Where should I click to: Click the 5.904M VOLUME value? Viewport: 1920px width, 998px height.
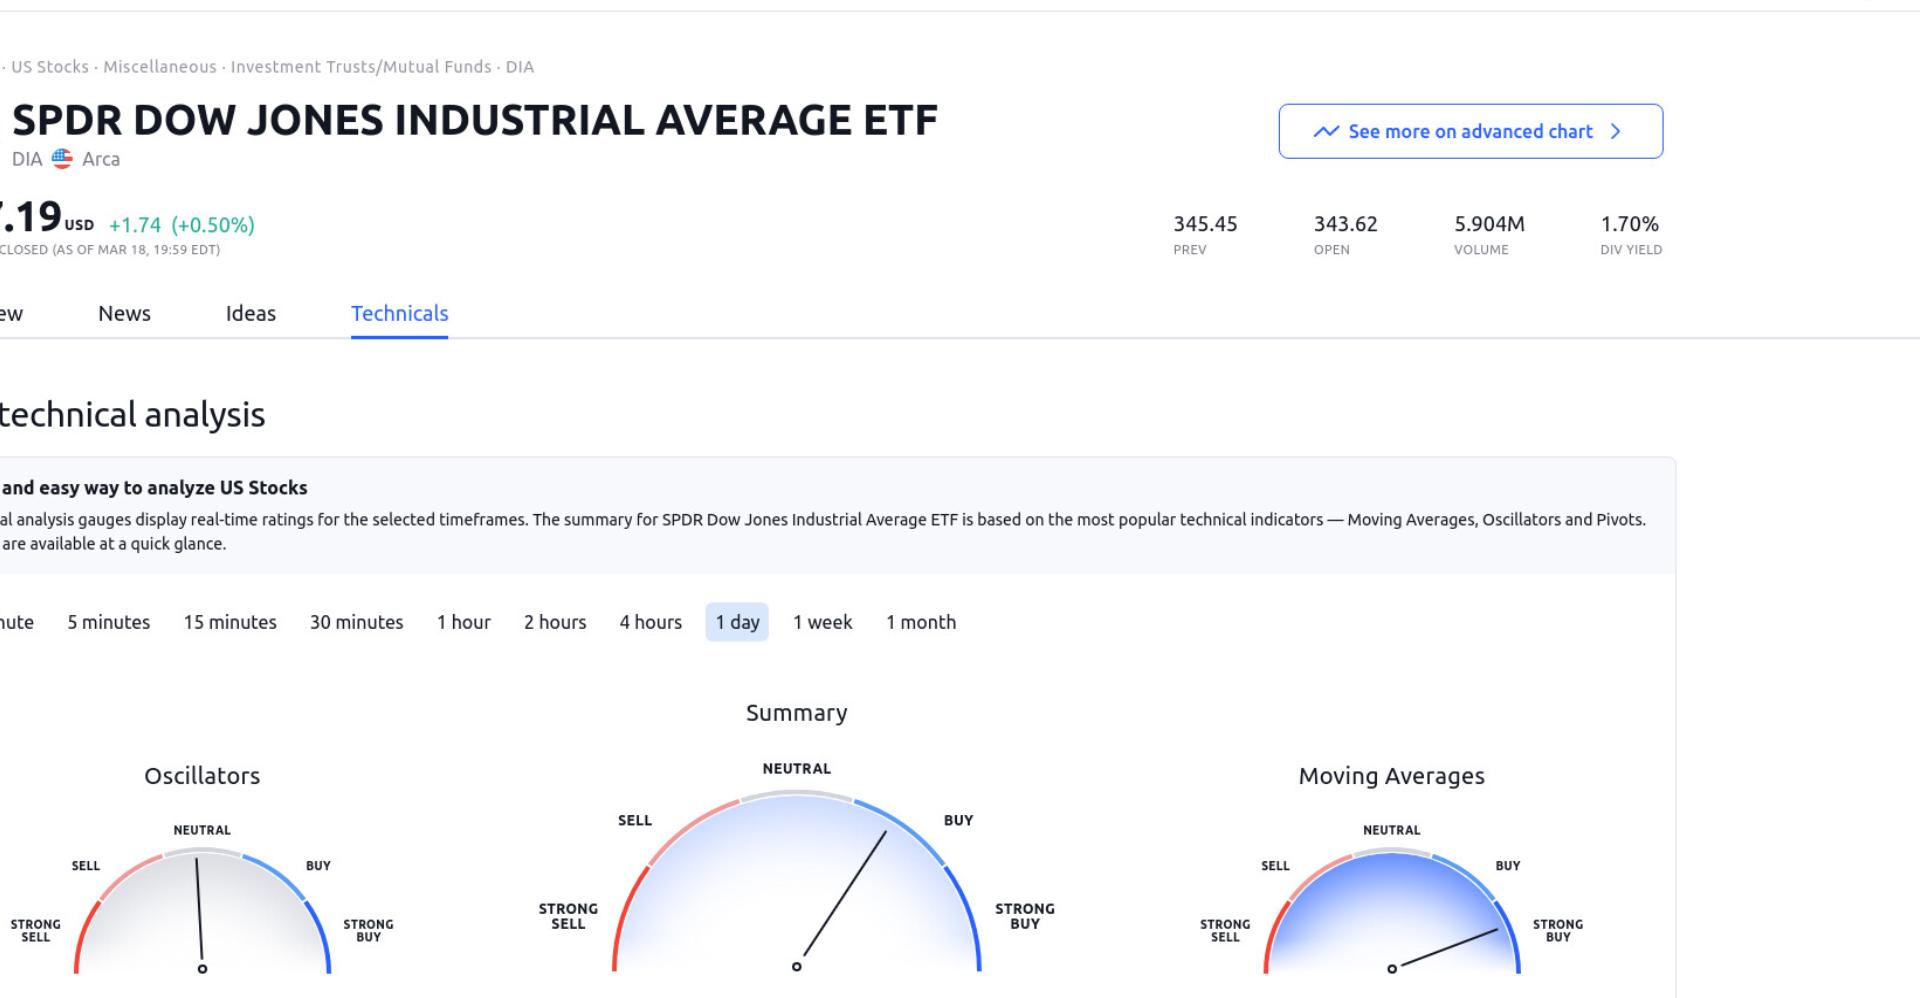[1489, 224]
